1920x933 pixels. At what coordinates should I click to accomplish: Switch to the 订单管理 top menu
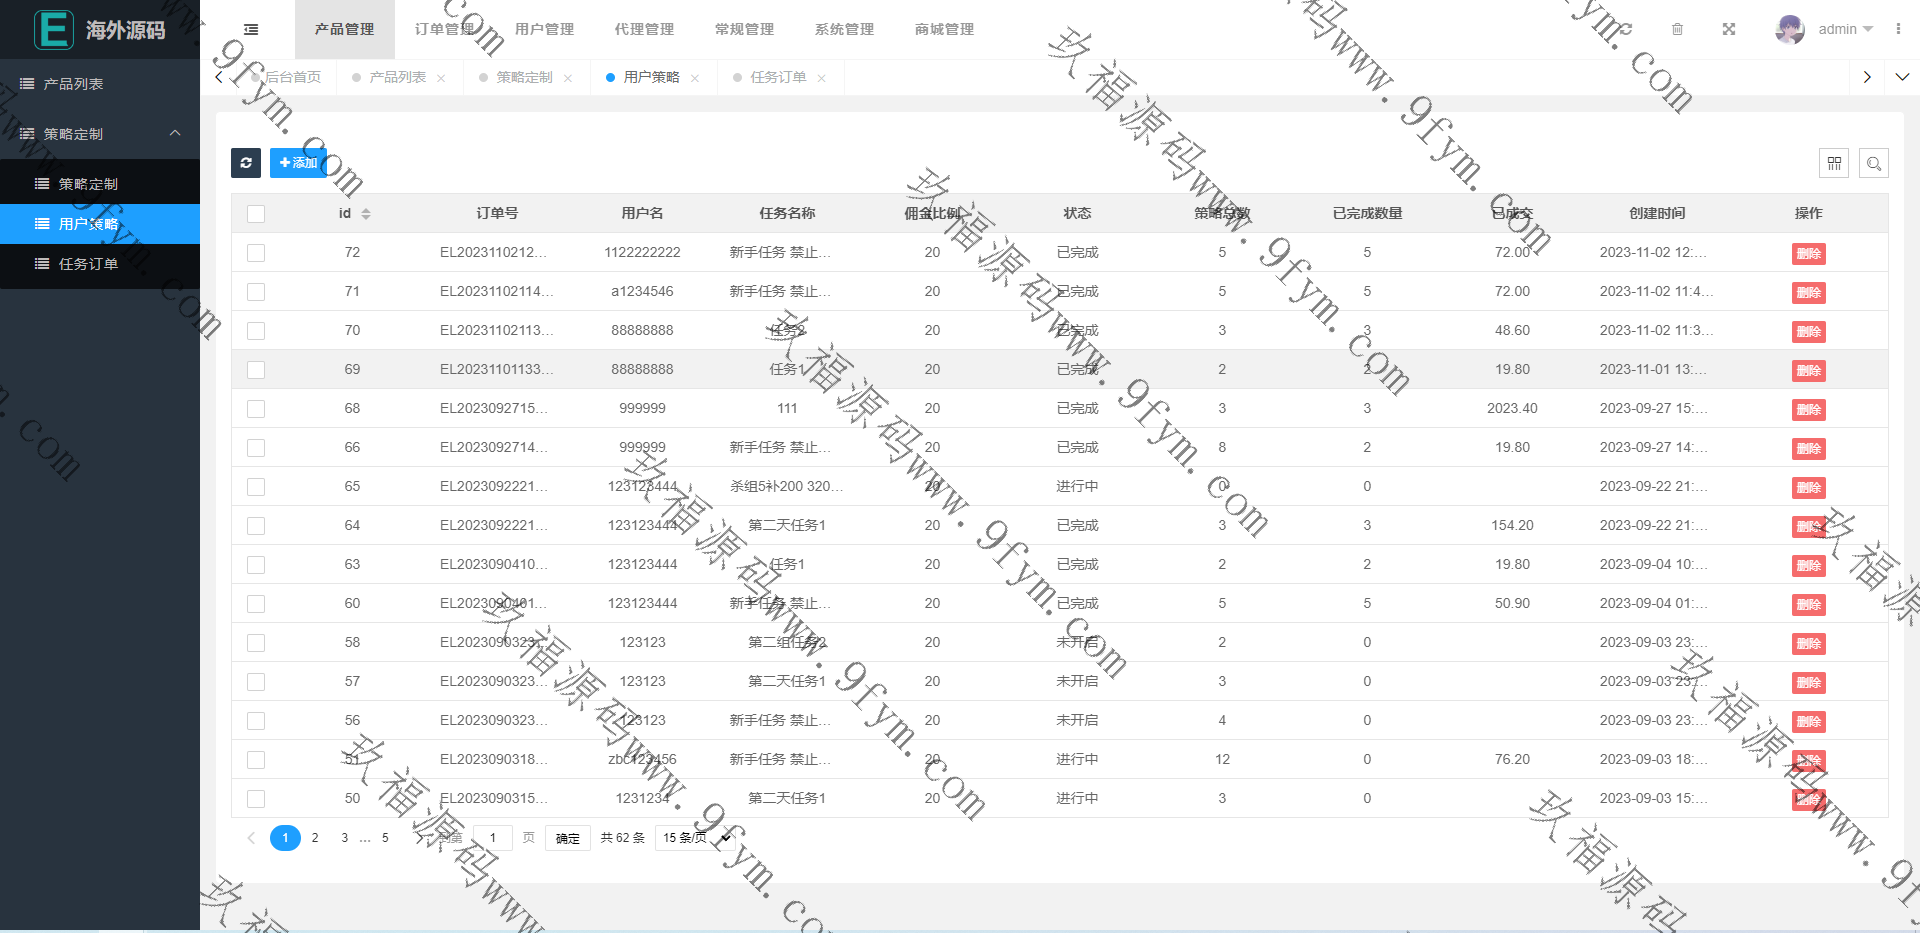444,30
